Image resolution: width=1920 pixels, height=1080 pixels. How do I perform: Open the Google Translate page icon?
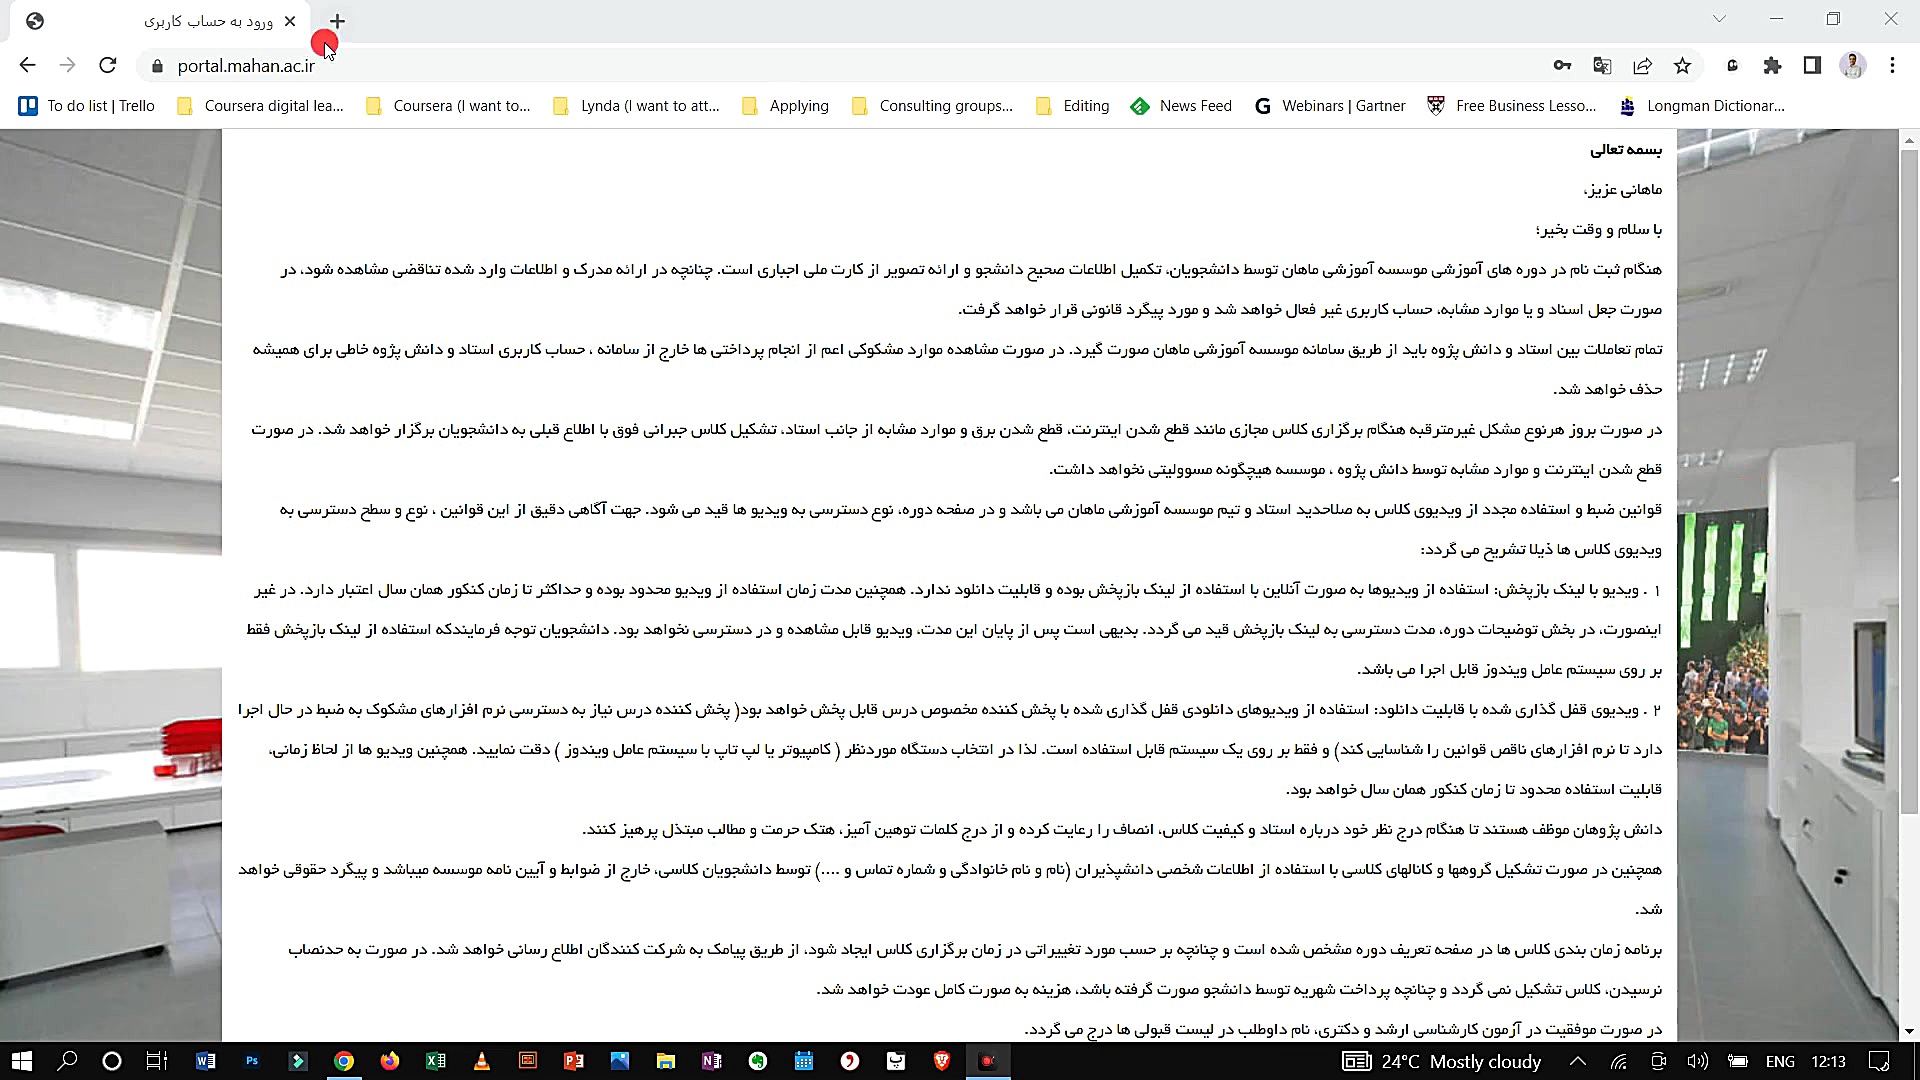1602,65
